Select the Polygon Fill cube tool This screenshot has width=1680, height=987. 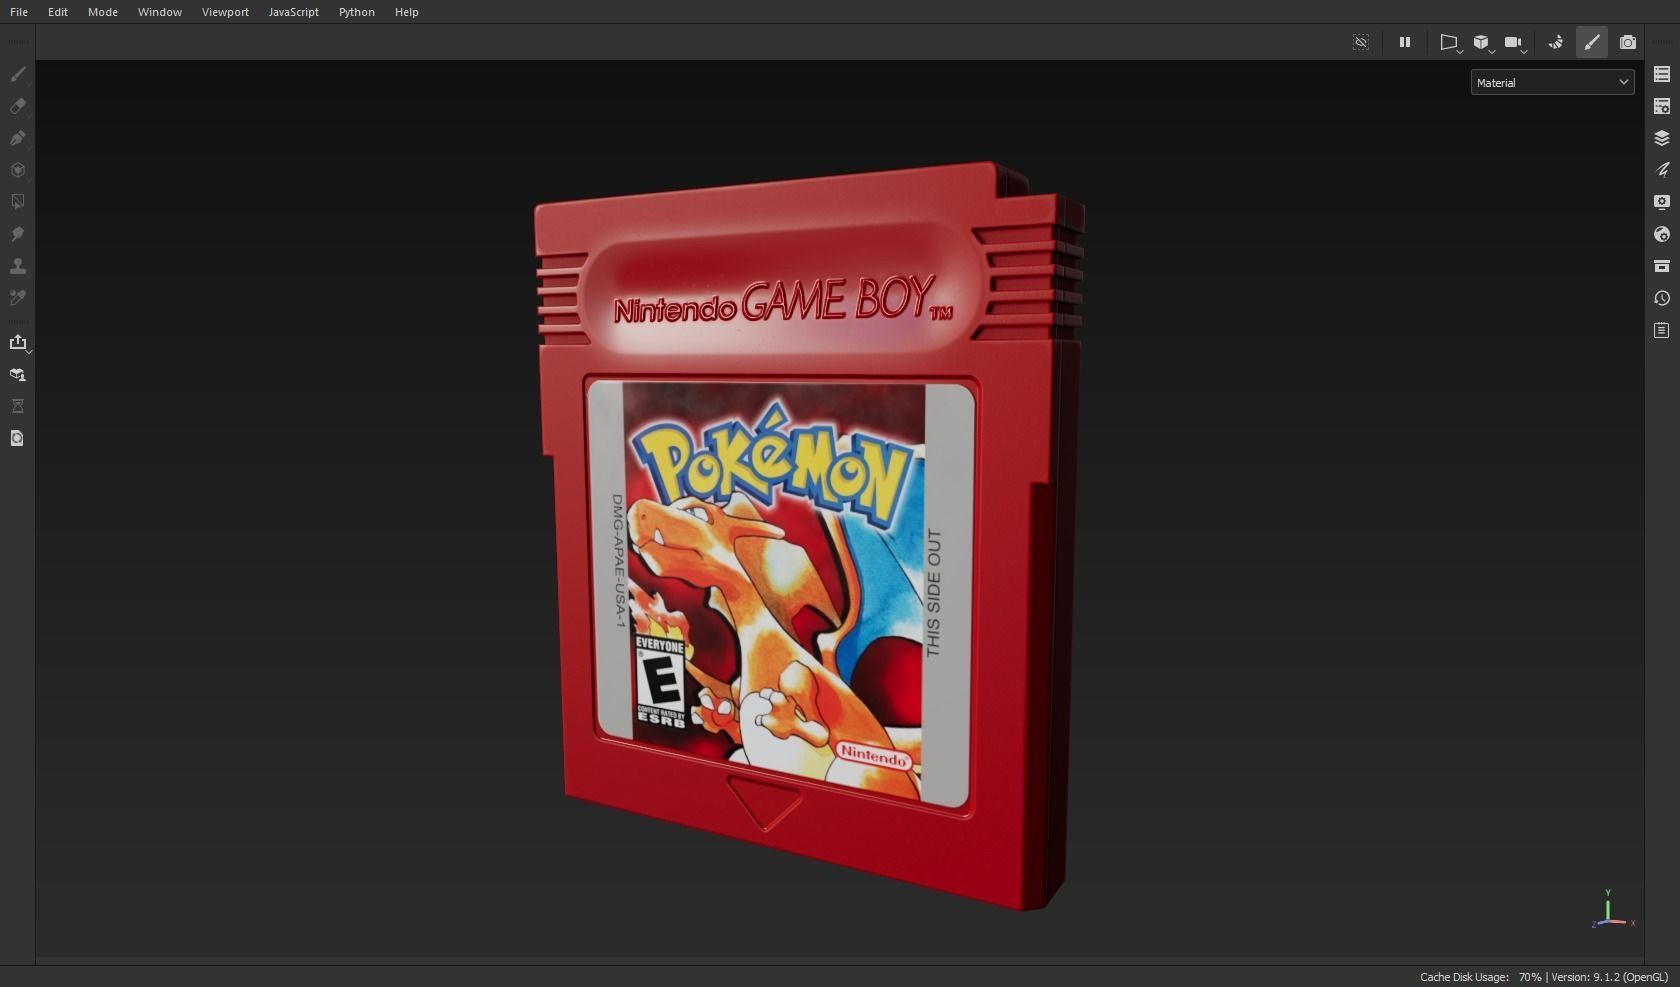(x=18, y=170)
